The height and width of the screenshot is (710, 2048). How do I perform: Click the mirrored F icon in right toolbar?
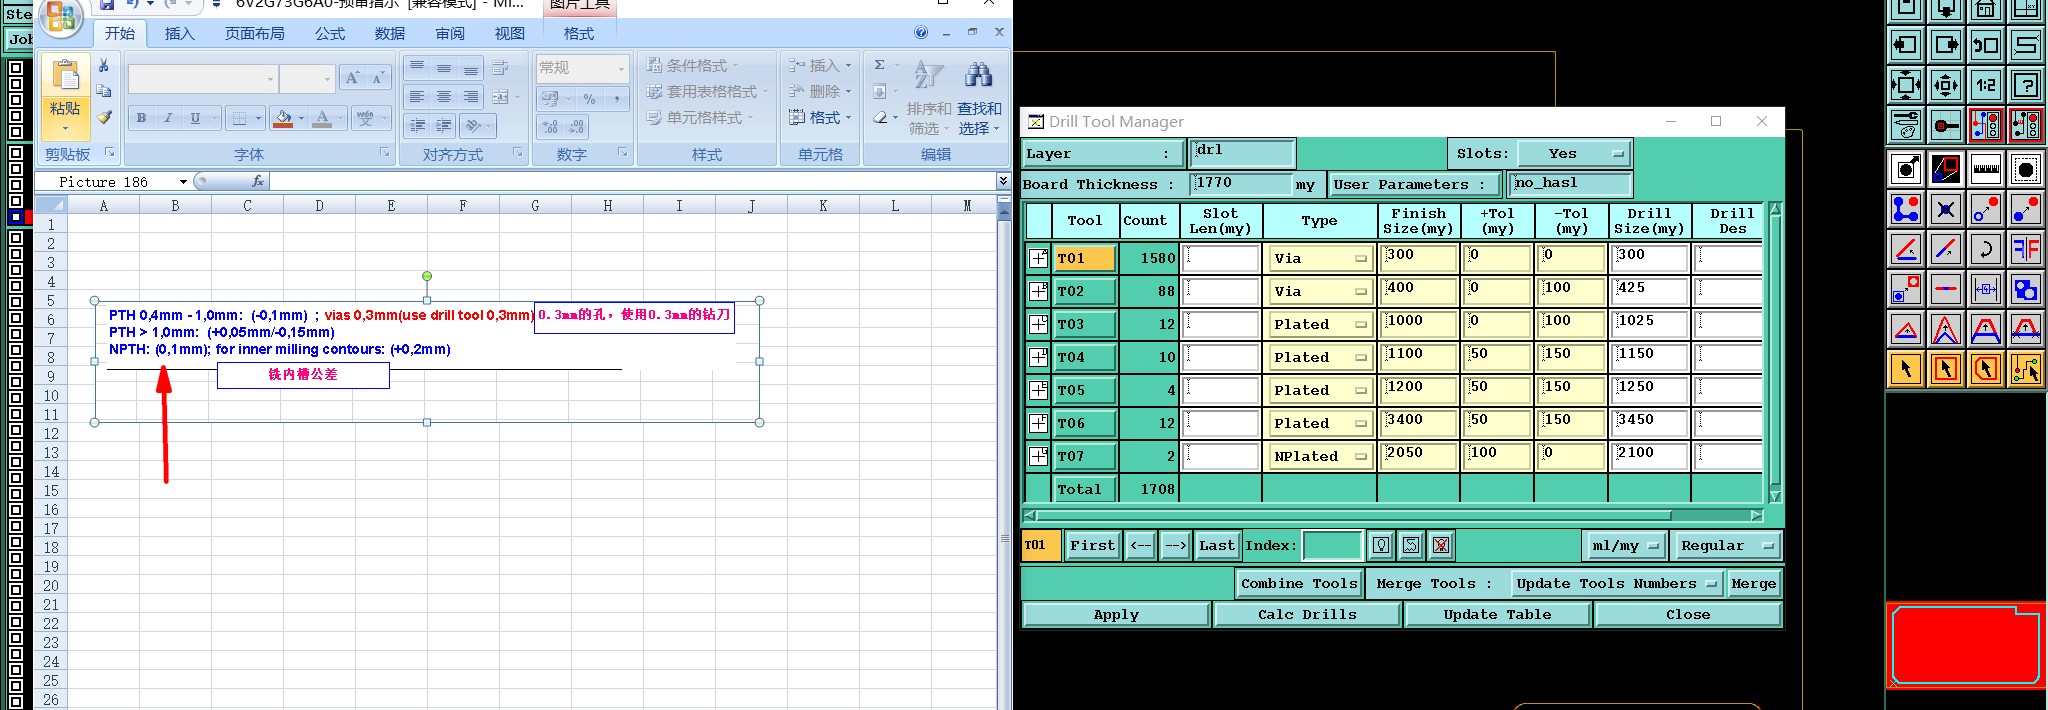pyautogui.click(x=2025, y=249)
